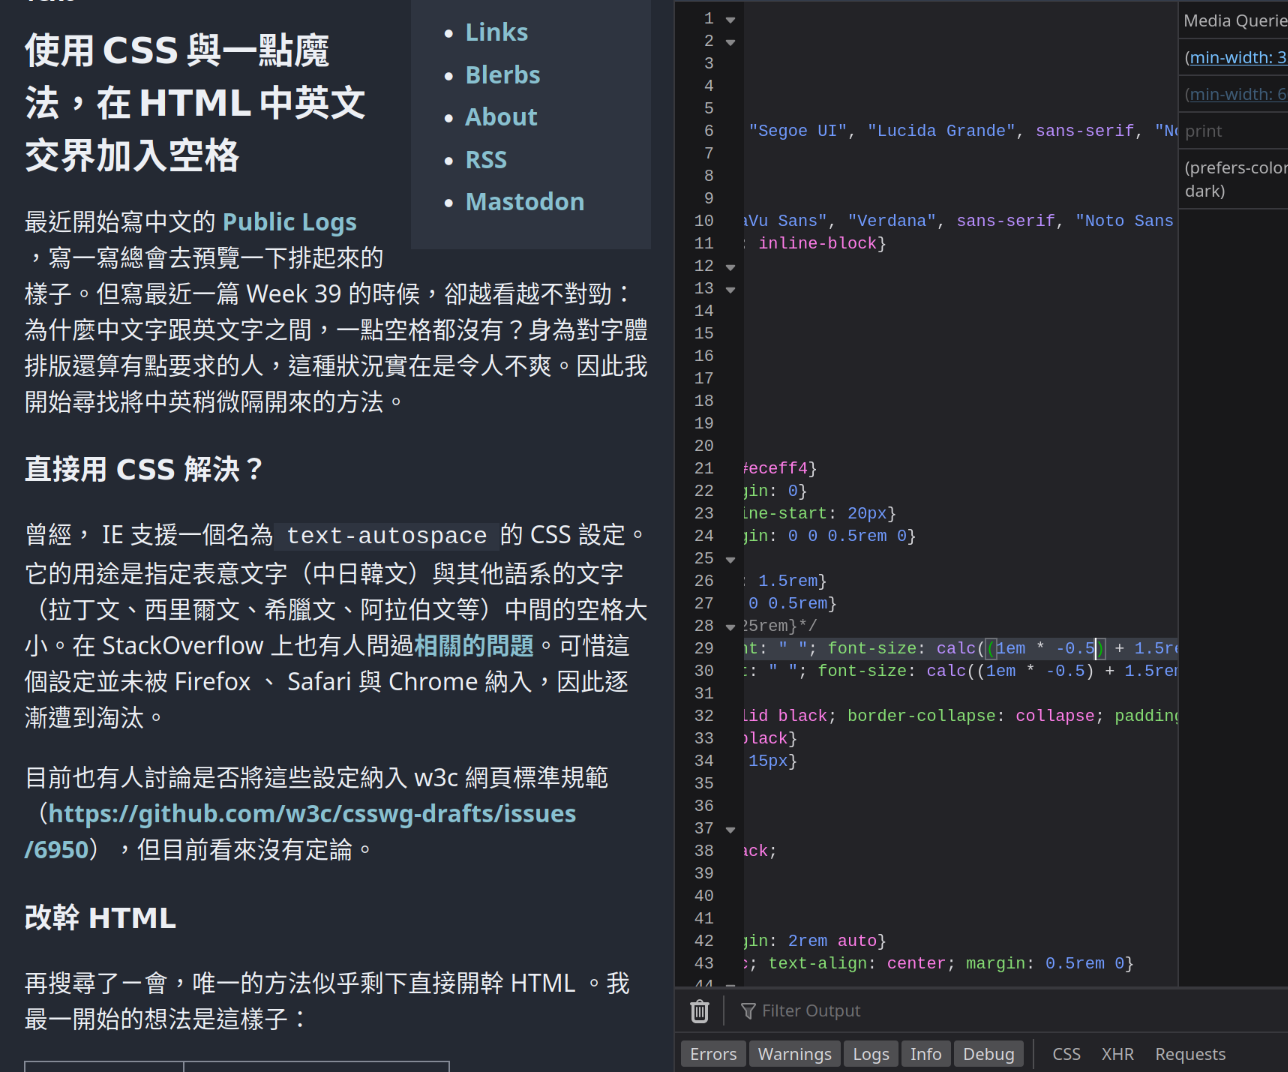This screenshot has height=1072, width=1288.
Task: Collapse the code fold arrow at line 37
Action: pyautogui.click(x=730, y=830)
